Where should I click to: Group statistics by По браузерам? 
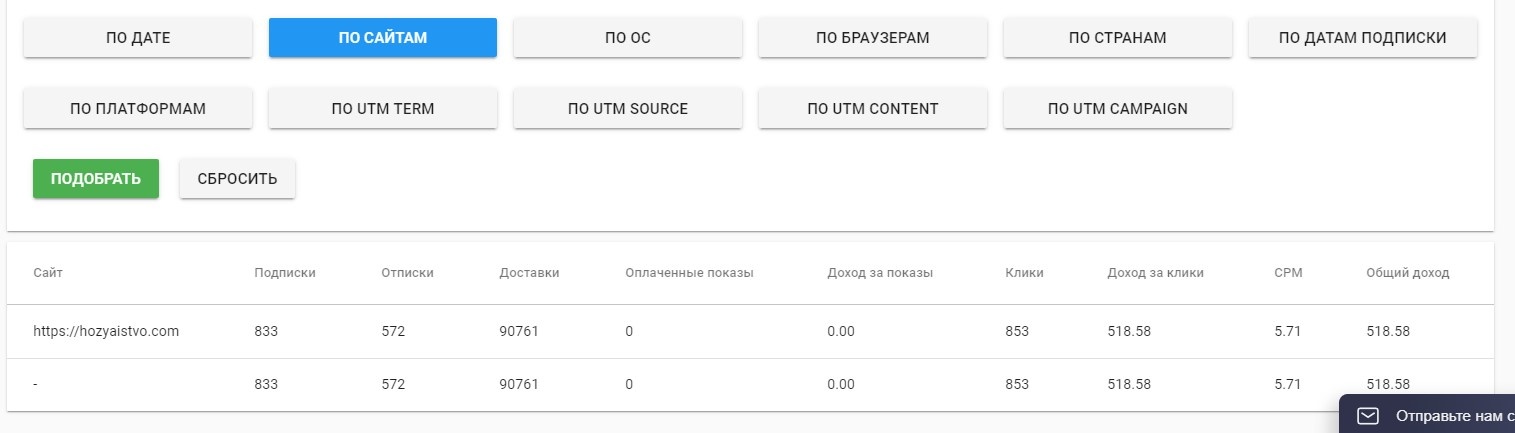[873, 38]
